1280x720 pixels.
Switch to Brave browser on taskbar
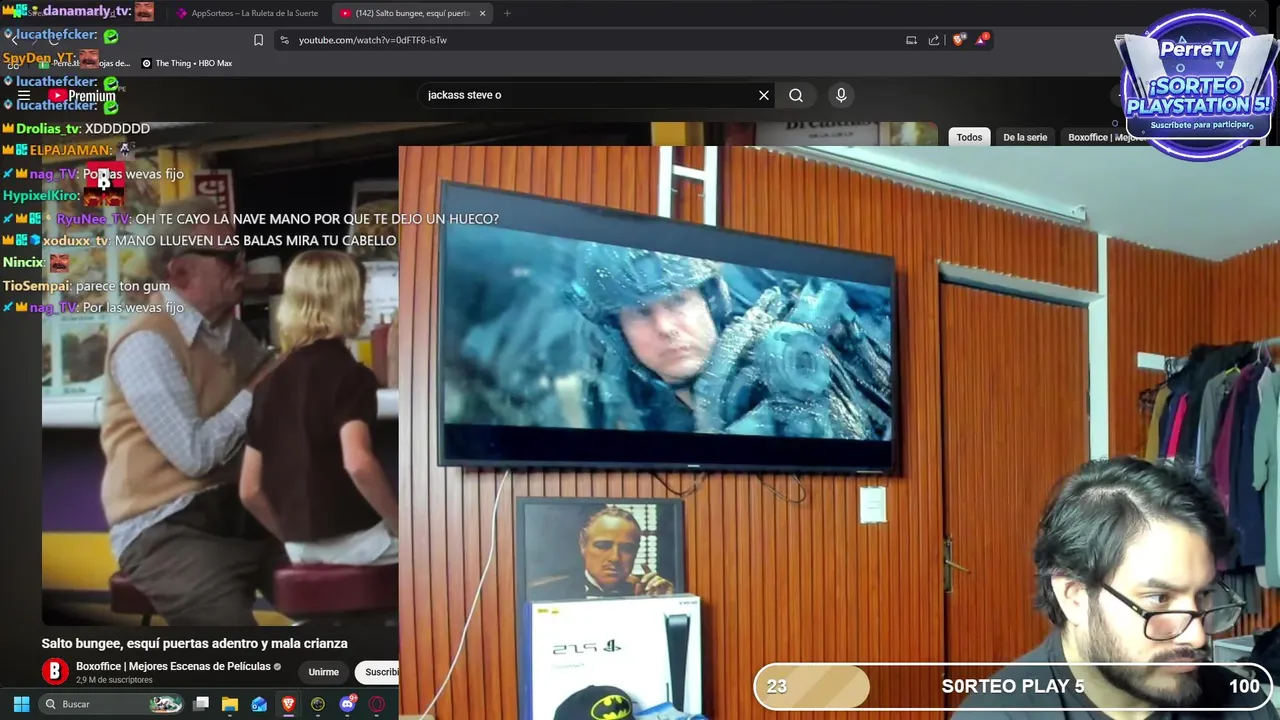pyautogui.click(x=289, y=704)
